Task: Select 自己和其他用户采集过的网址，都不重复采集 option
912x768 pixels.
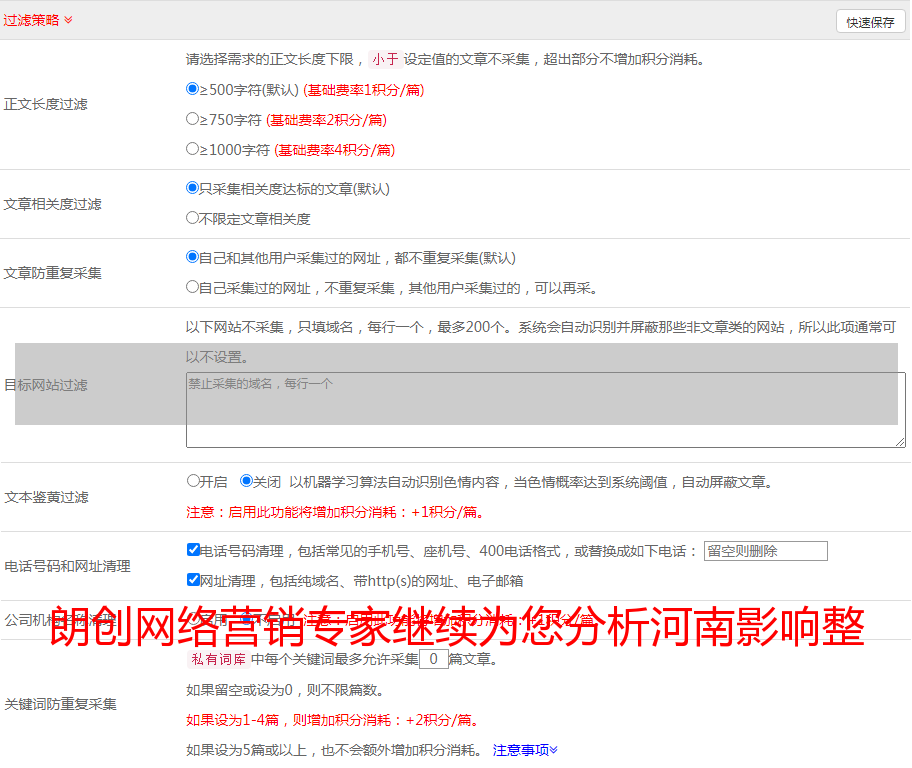Action: tap(193, 257)
